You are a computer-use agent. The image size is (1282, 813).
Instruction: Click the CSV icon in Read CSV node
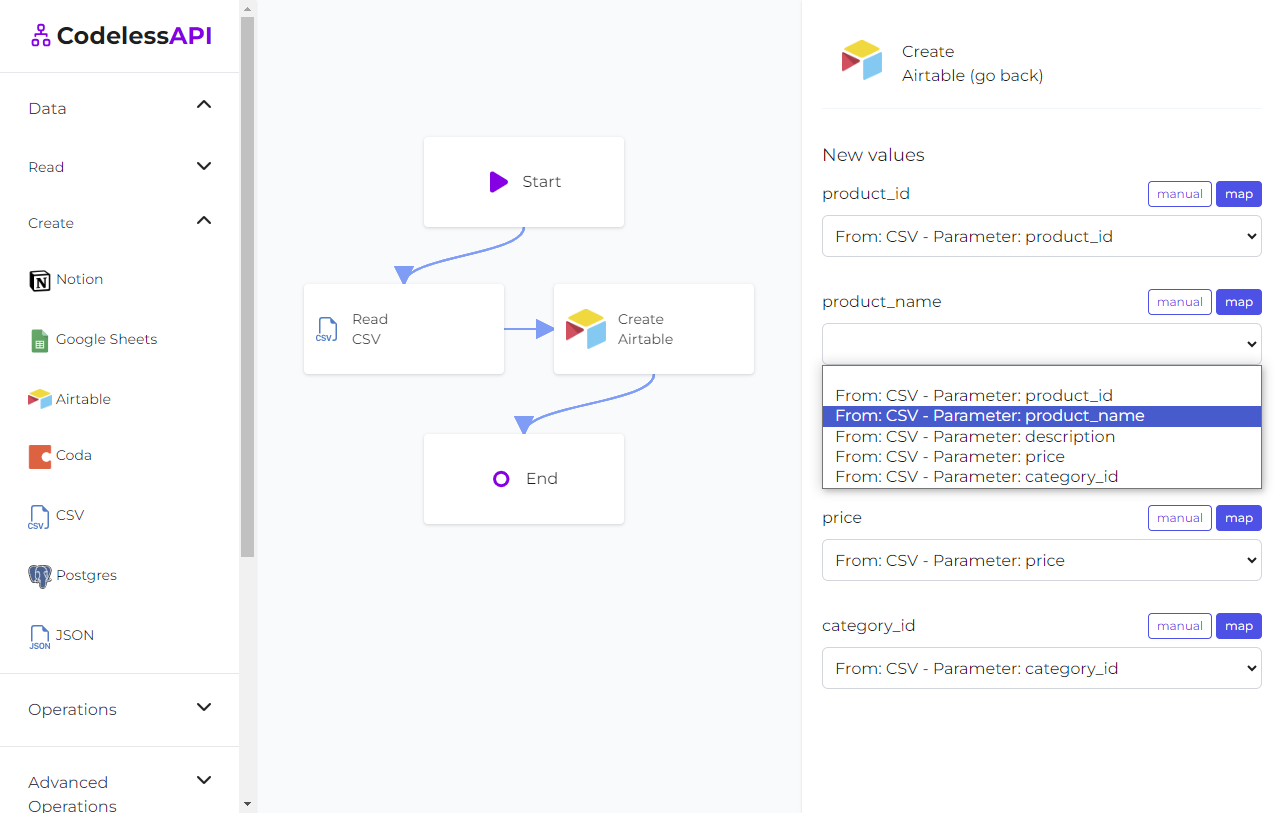[326, 329]
